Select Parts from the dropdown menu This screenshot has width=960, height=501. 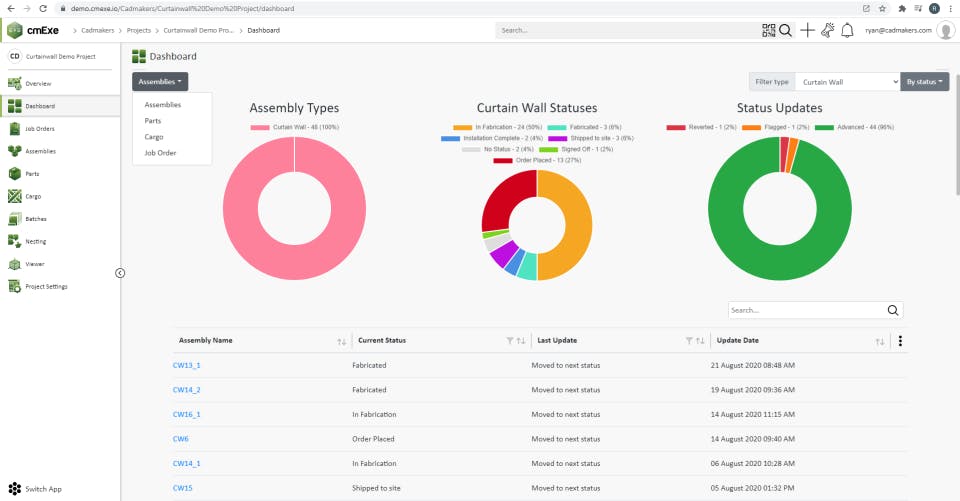click(152, 121)
